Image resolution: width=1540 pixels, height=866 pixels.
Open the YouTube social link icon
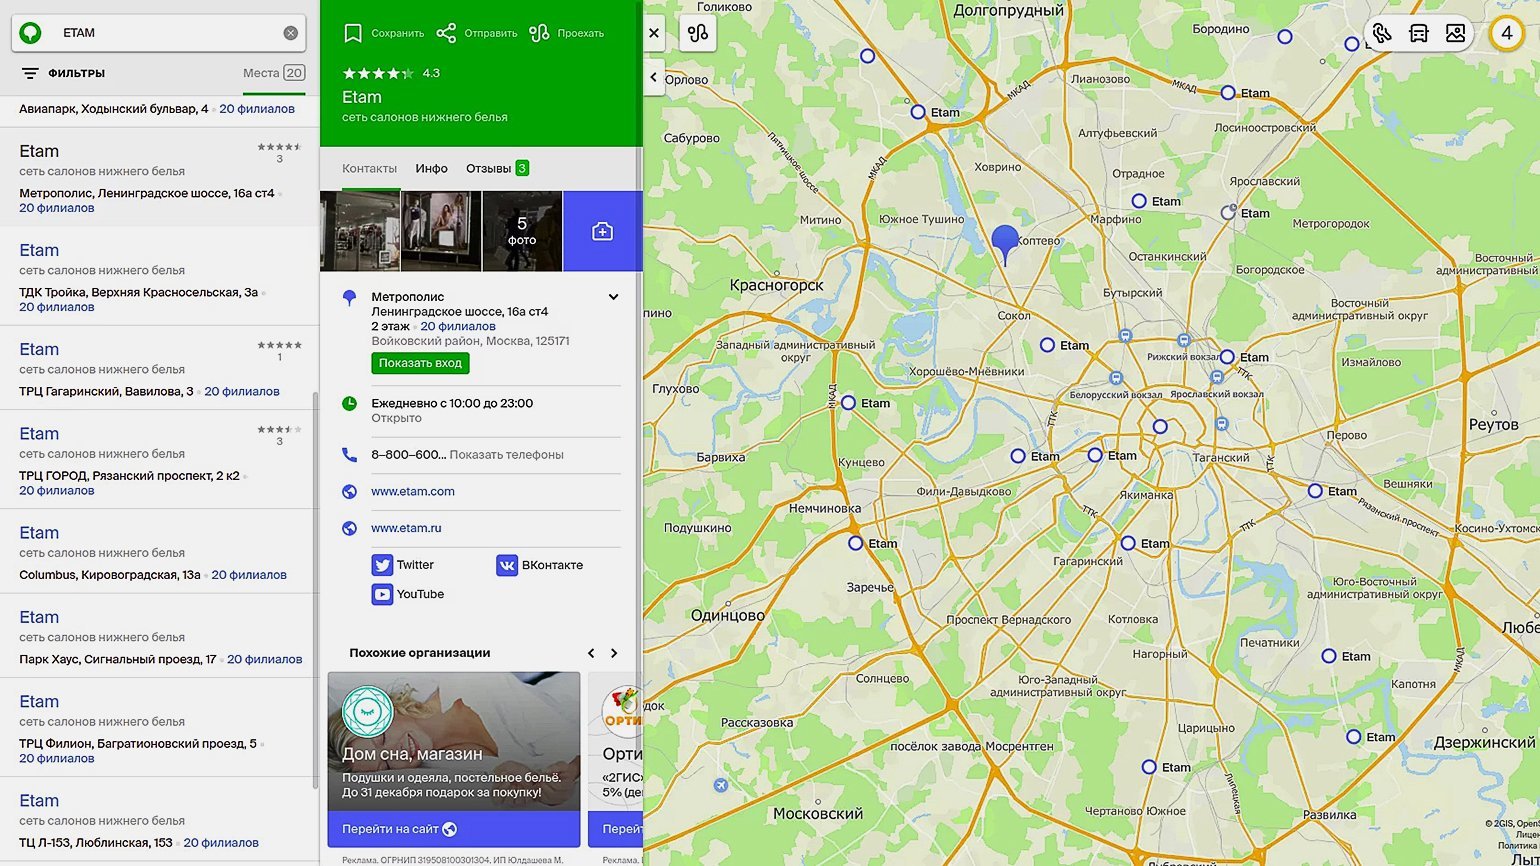382,594
